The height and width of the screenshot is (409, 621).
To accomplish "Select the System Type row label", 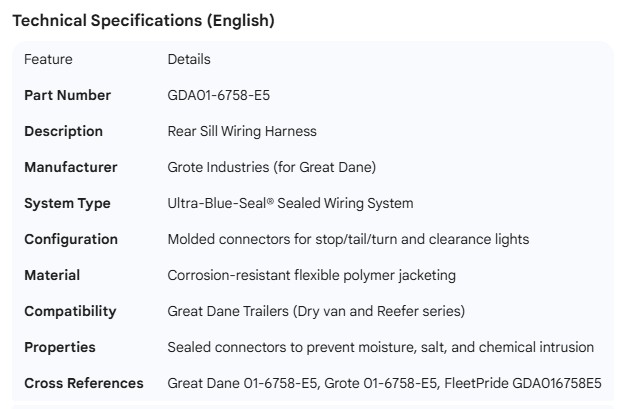I will [67, 204].
